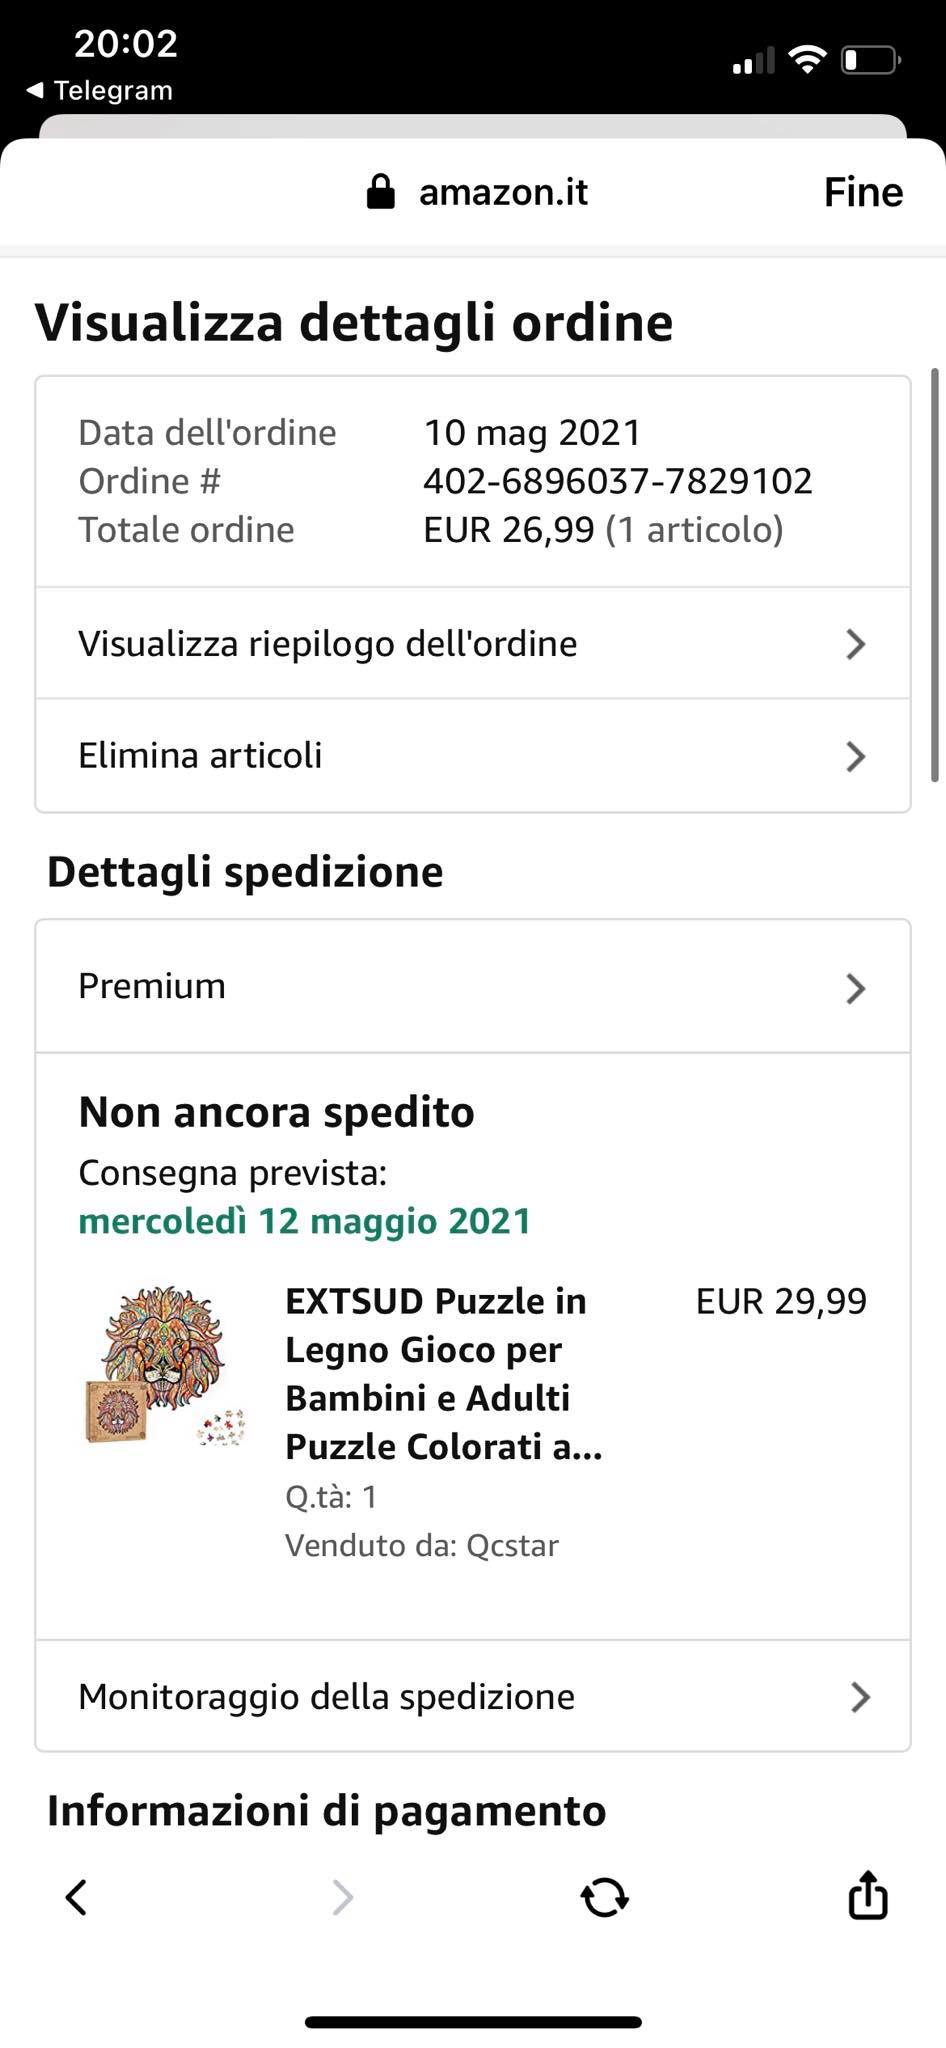This screenshot has height=2048, width=946.
Task: Expand the Premium shipping chevron
Action: 855,988
